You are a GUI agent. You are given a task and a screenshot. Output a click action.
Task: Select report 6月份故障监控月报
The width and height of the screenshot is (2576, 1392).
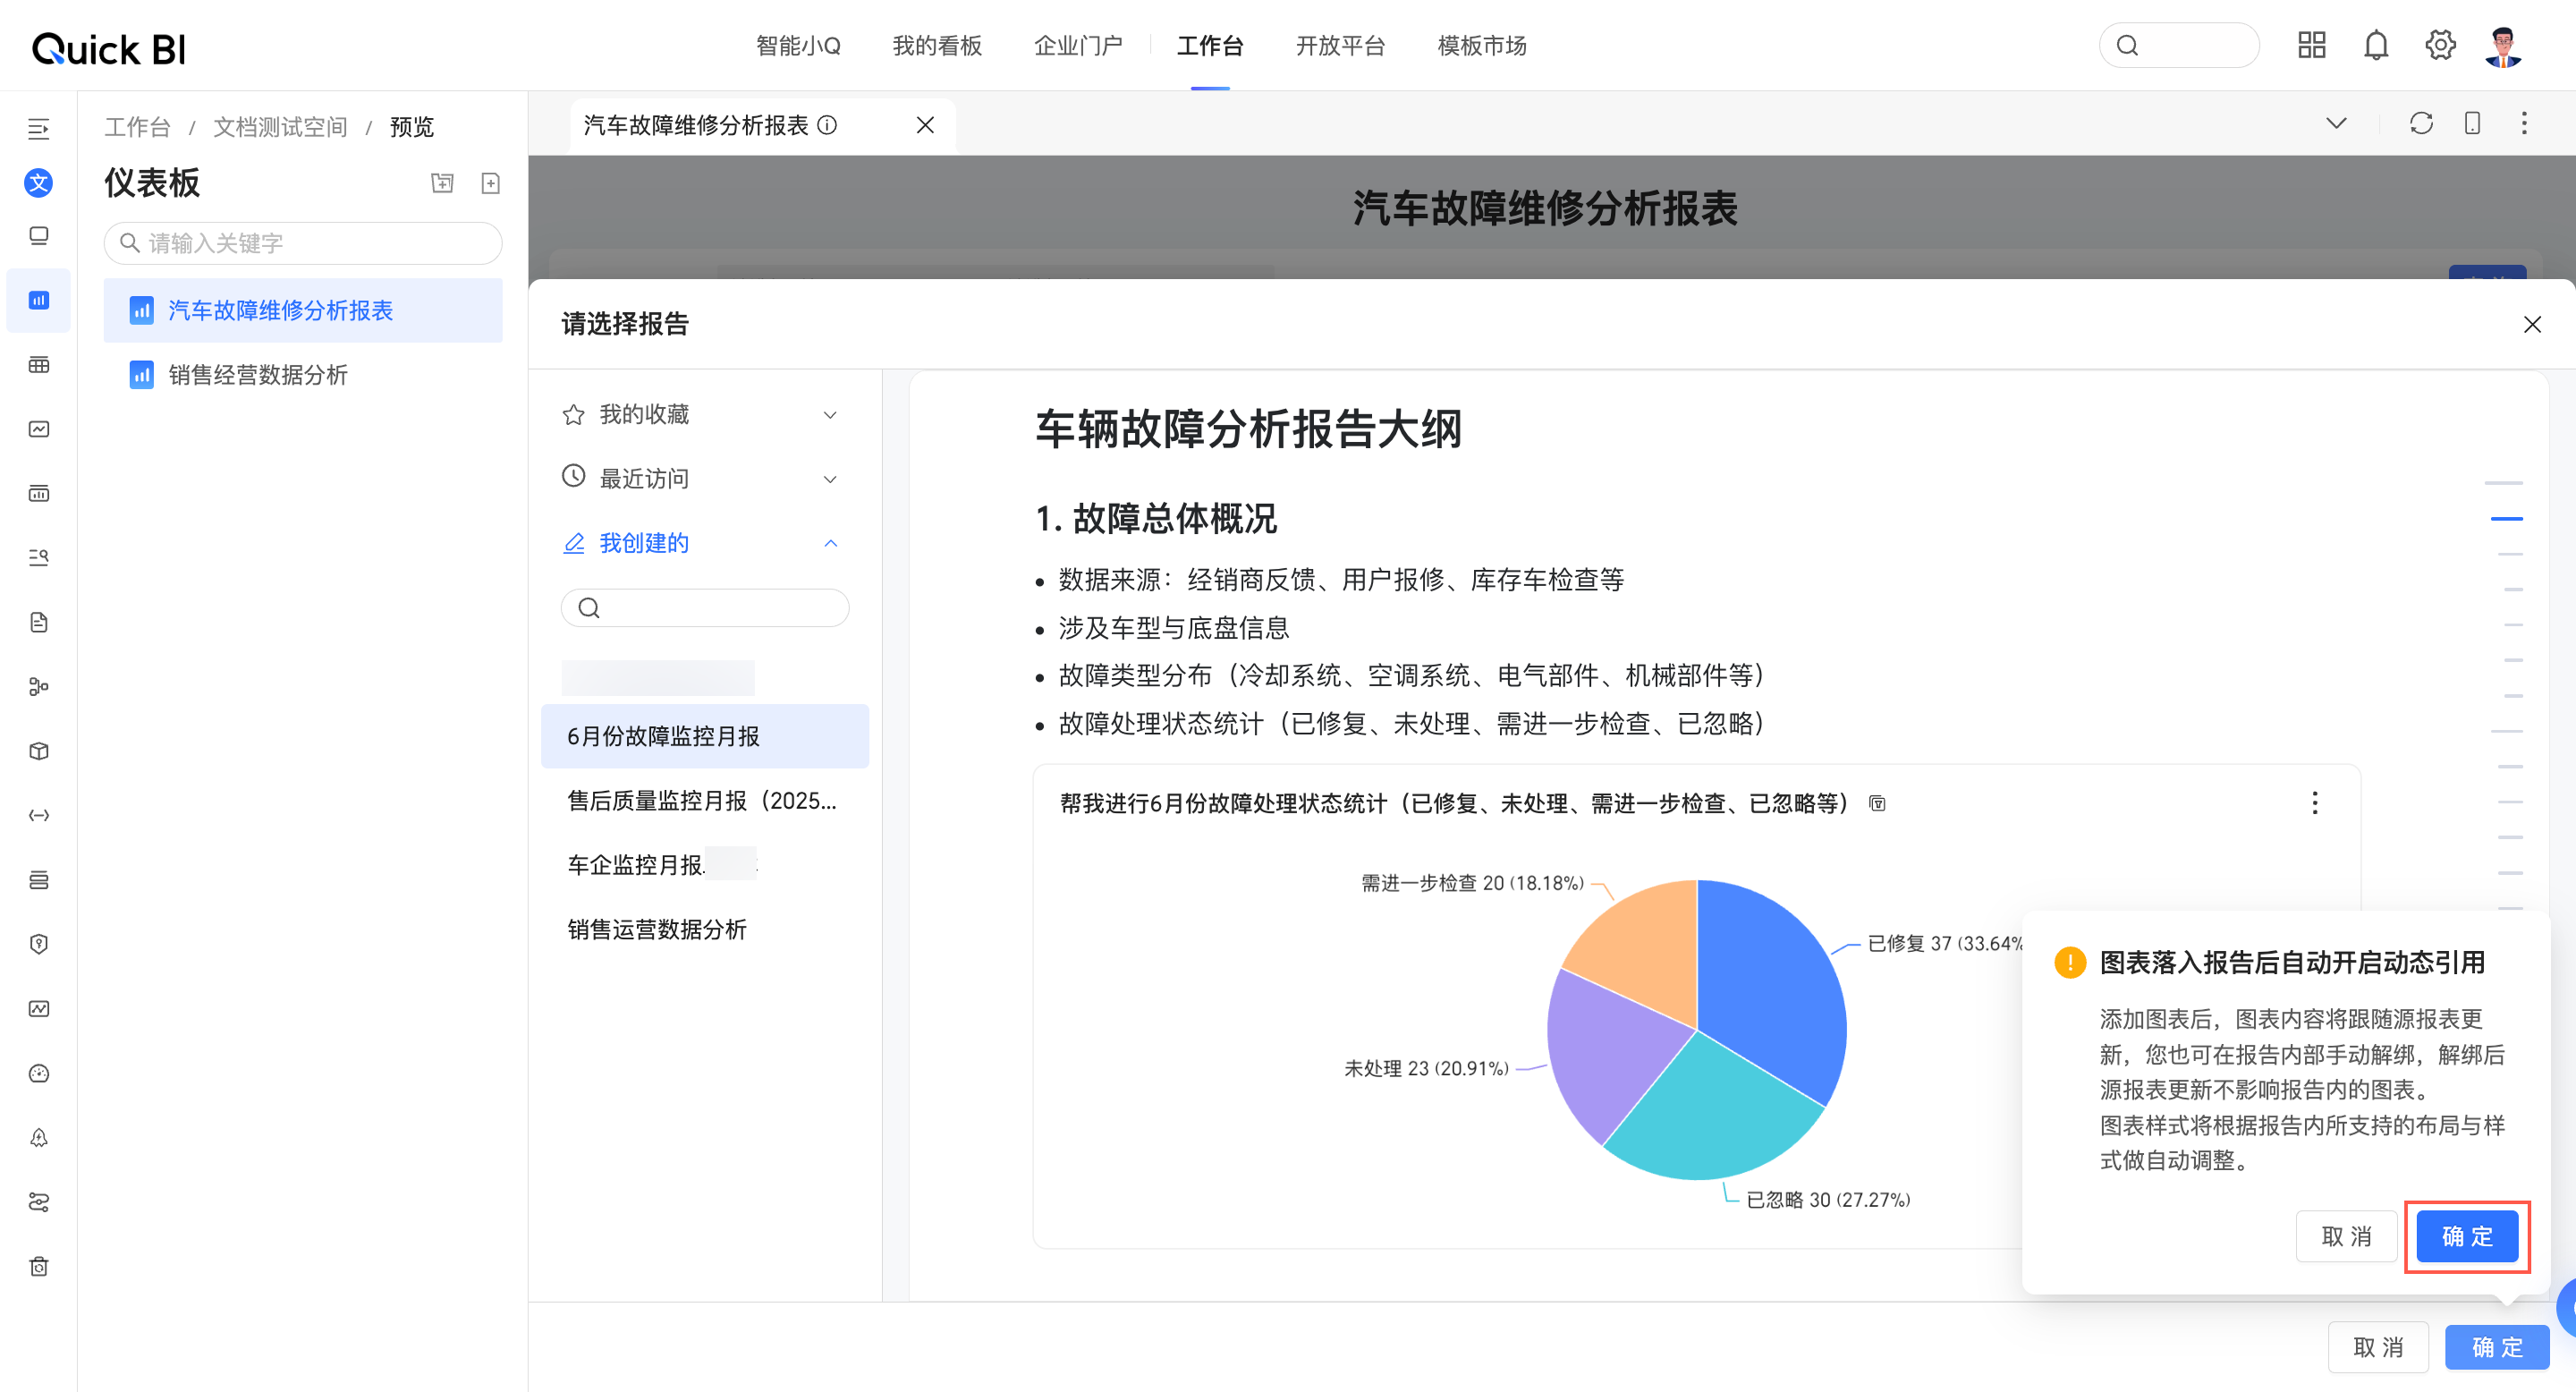coord(705,736)
